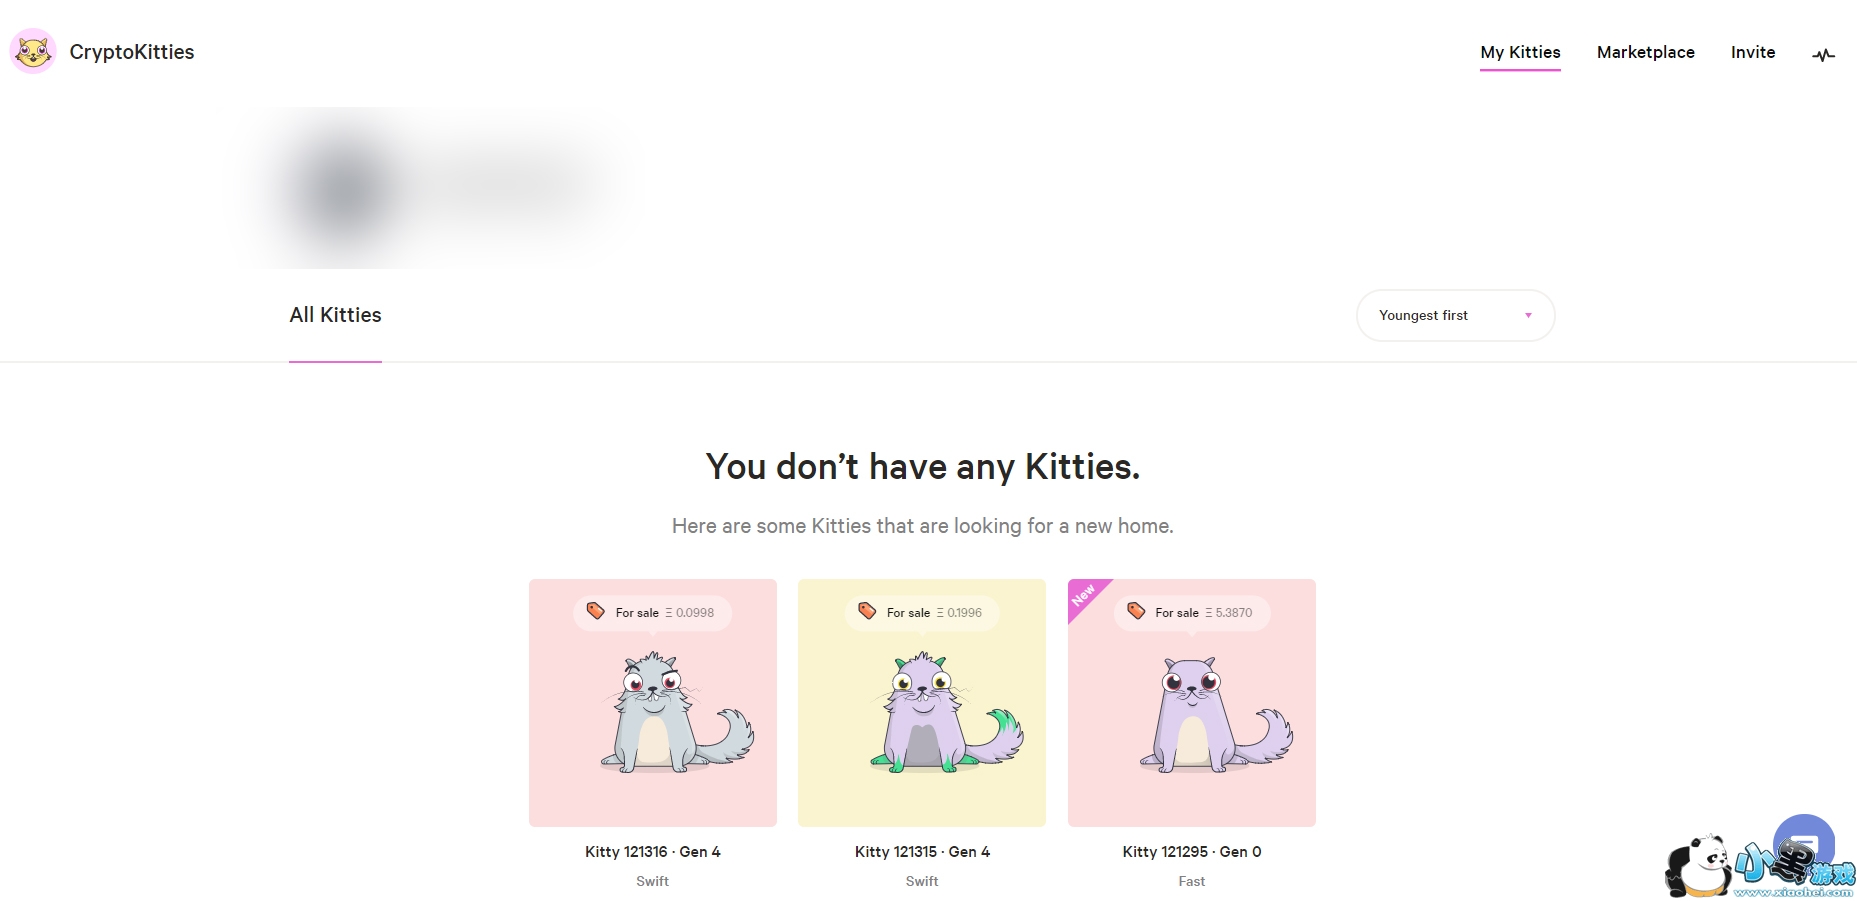Click the CryptoKitties cat logo icon
This screenshot has width=1857, height=901.
[33, 51]
